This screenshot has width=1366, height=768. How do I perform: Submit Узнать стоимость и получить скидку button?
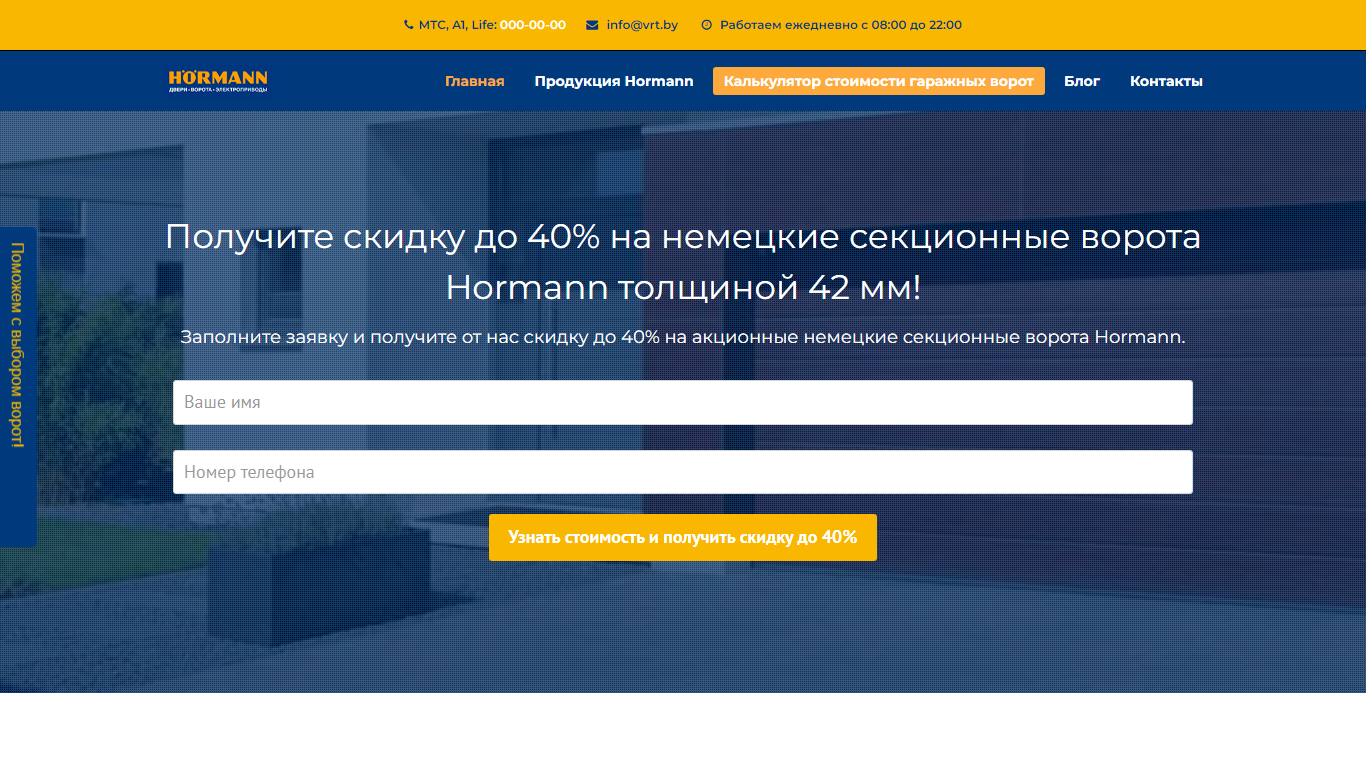pos(683,537)
